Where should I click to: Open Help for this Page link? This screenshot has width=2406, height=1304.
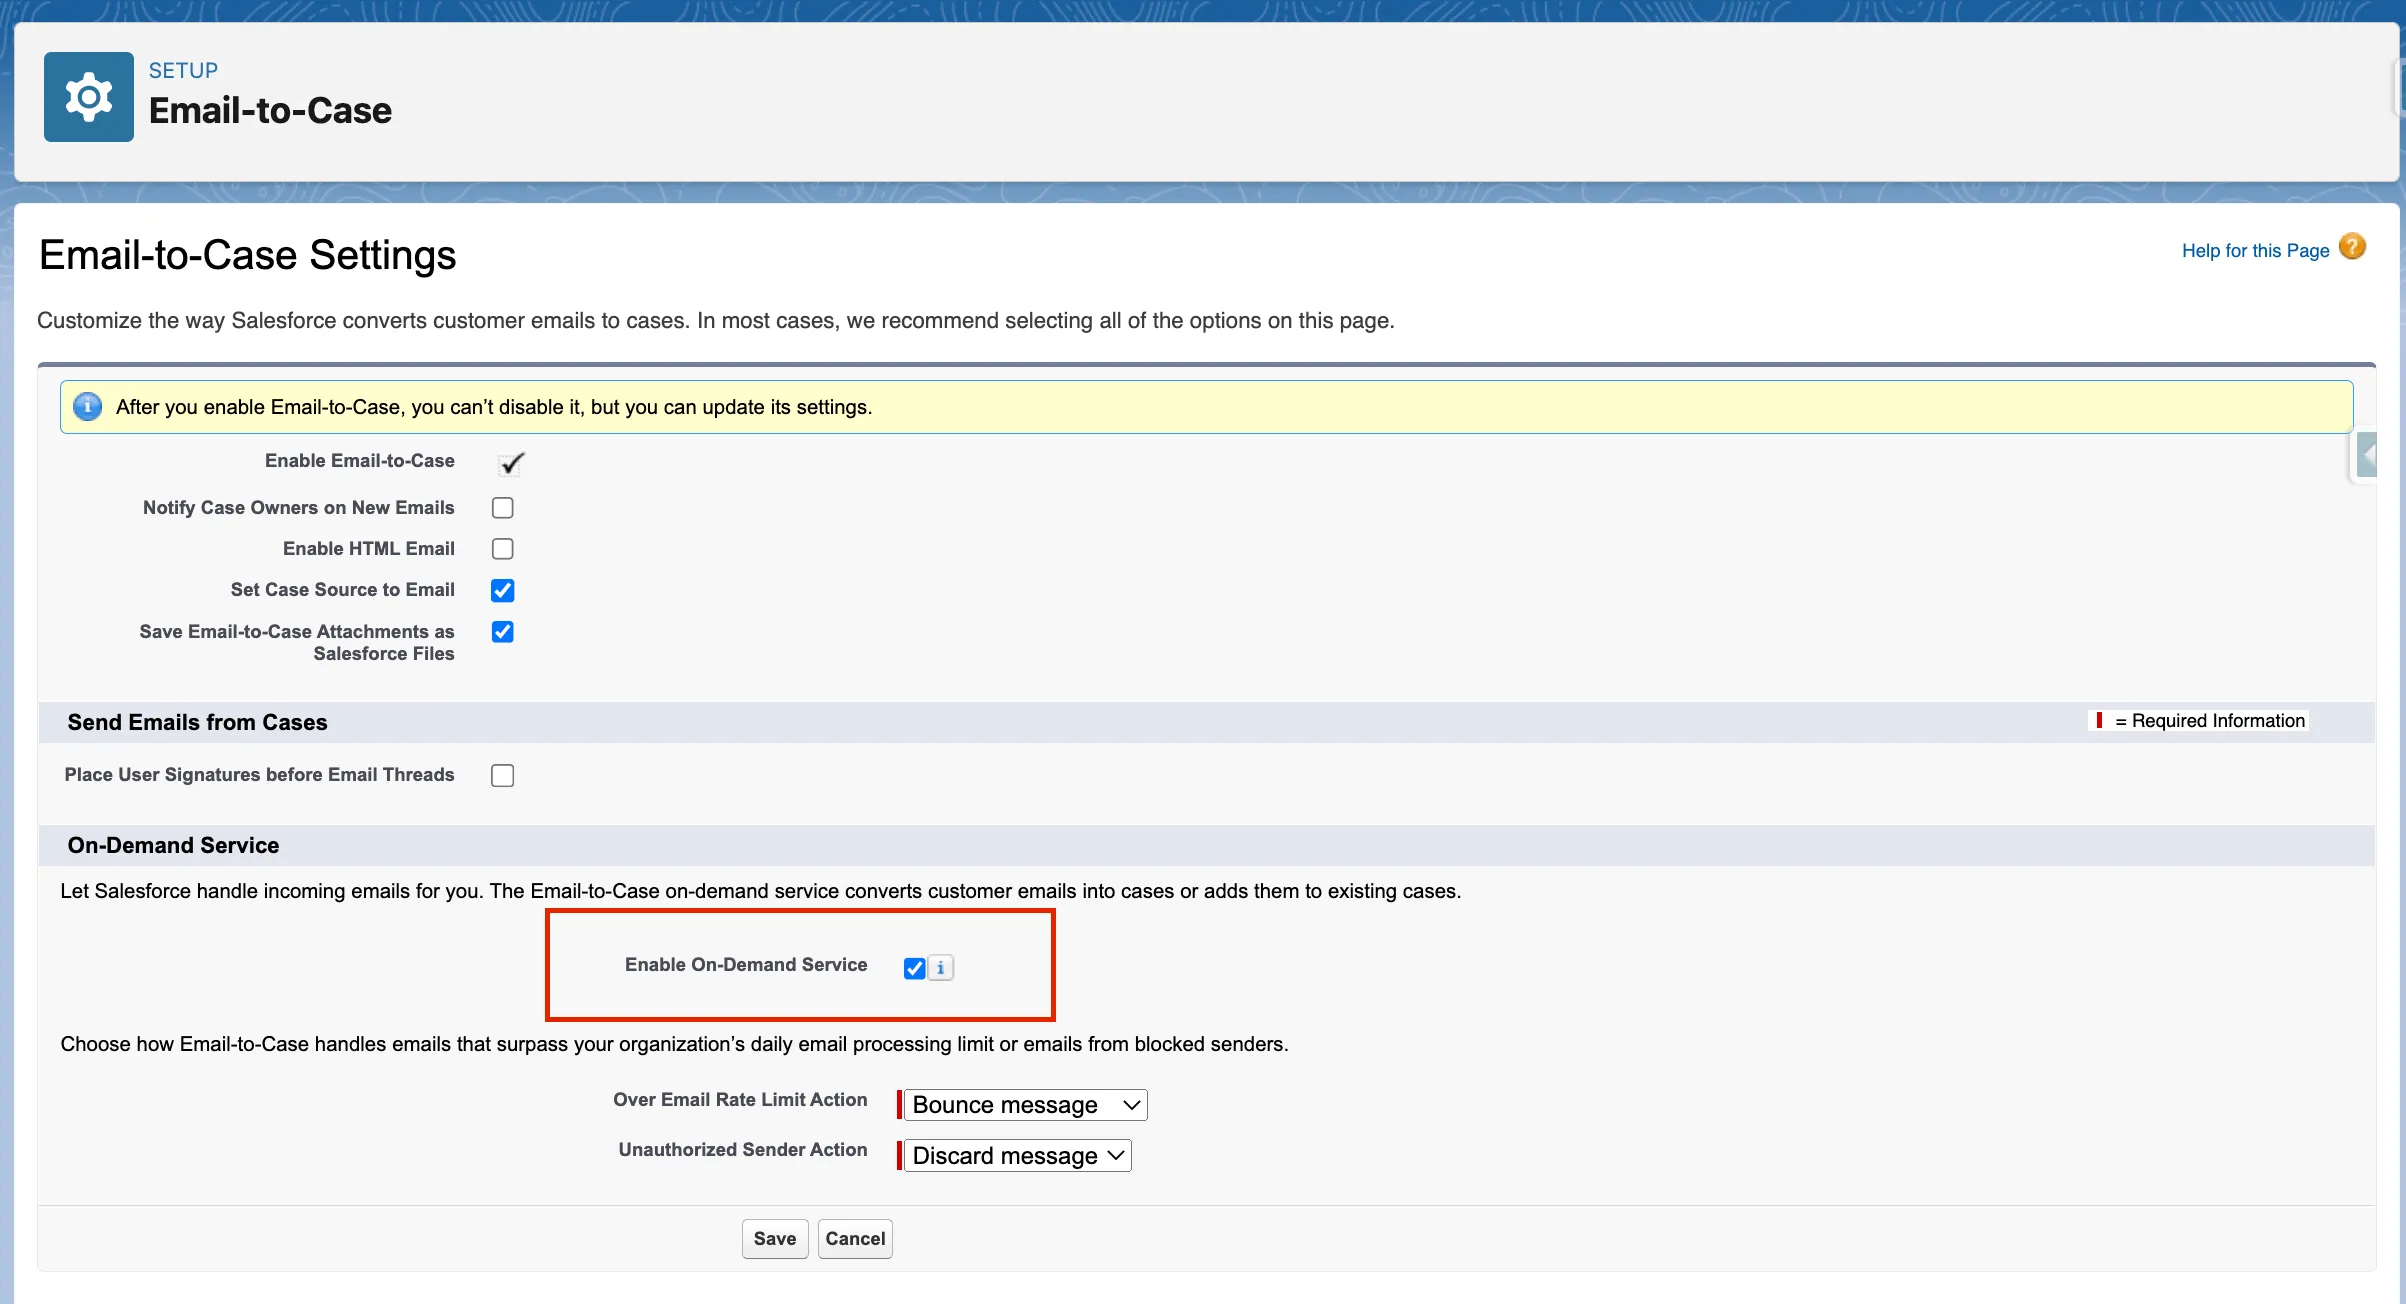[x=2254, y=251]
